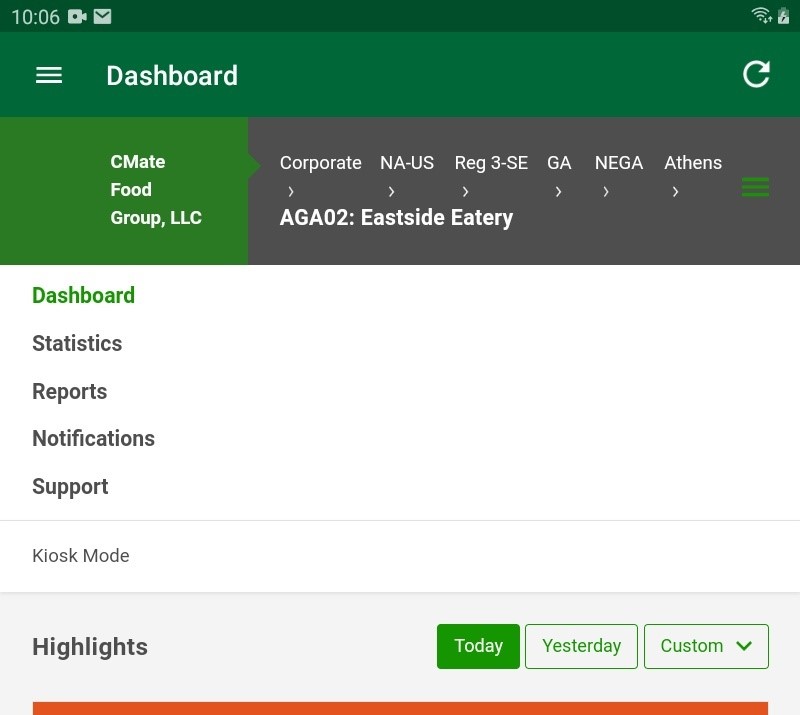Select the Today time filter
The width and height of the screenshot is (800, 715).
coord(478,646)
